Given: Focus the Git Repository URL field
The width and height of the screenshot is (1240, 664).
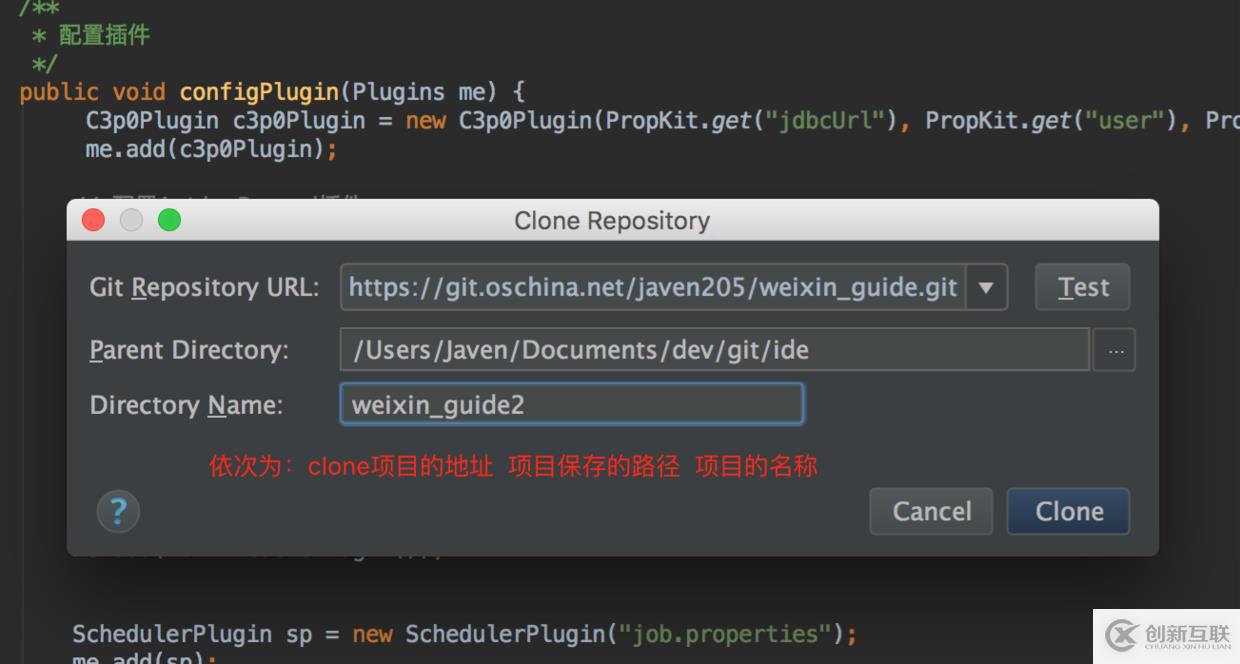Looking at the screenshot, I should tap(653, 288).
